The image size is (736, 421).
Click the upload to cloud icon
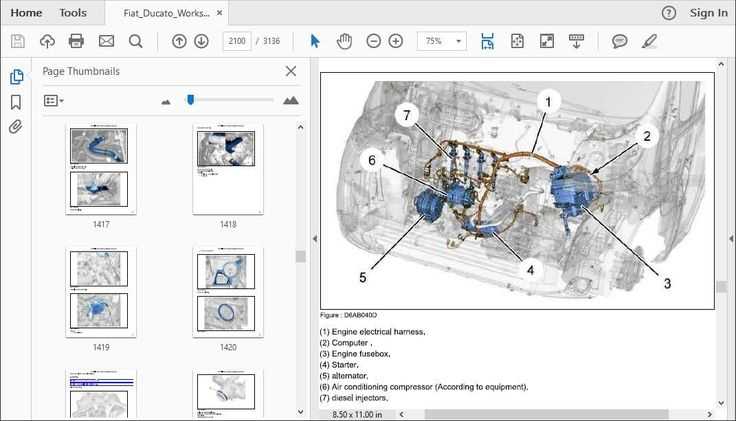47,41
